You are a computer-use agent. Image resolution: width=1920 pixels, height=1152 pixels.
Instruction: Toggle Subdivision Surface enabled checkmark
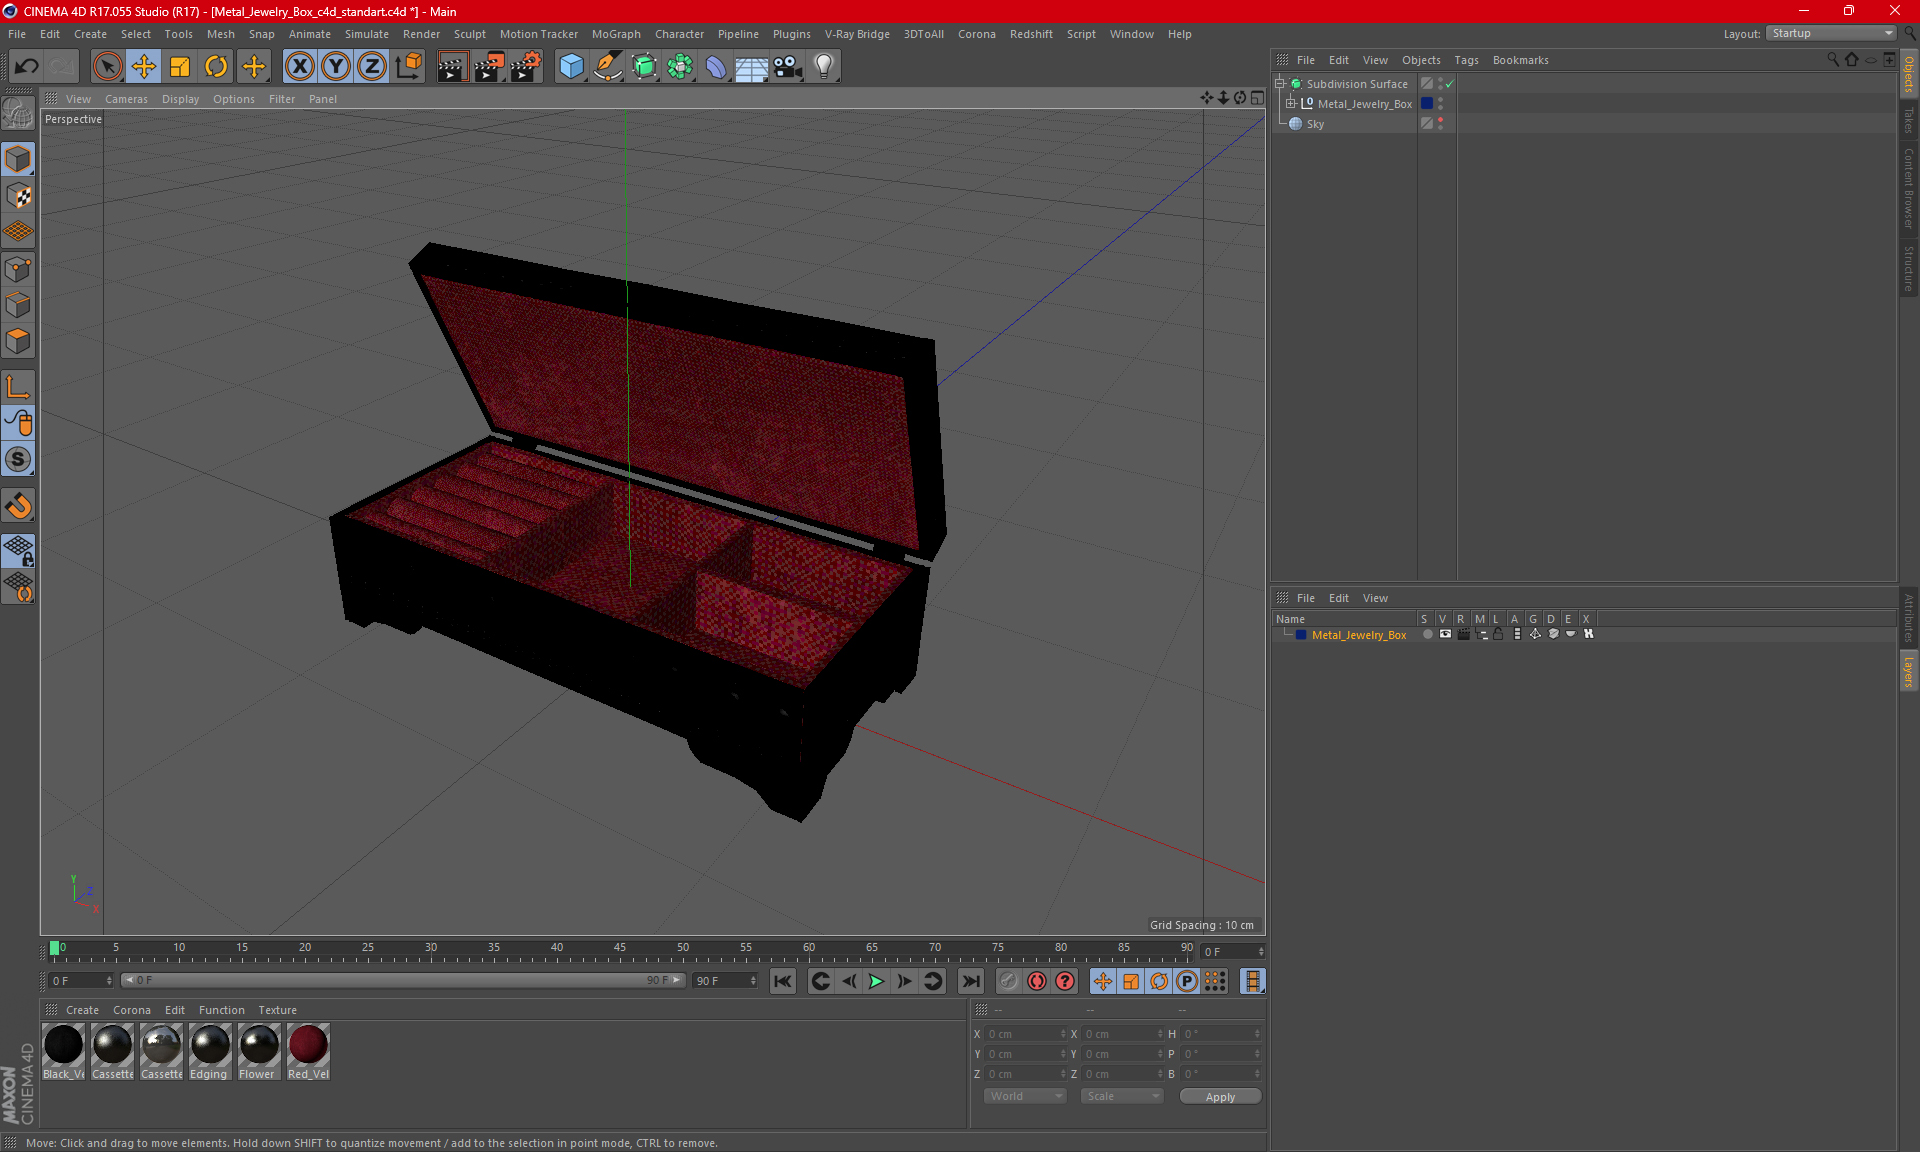pos(1449,84)
